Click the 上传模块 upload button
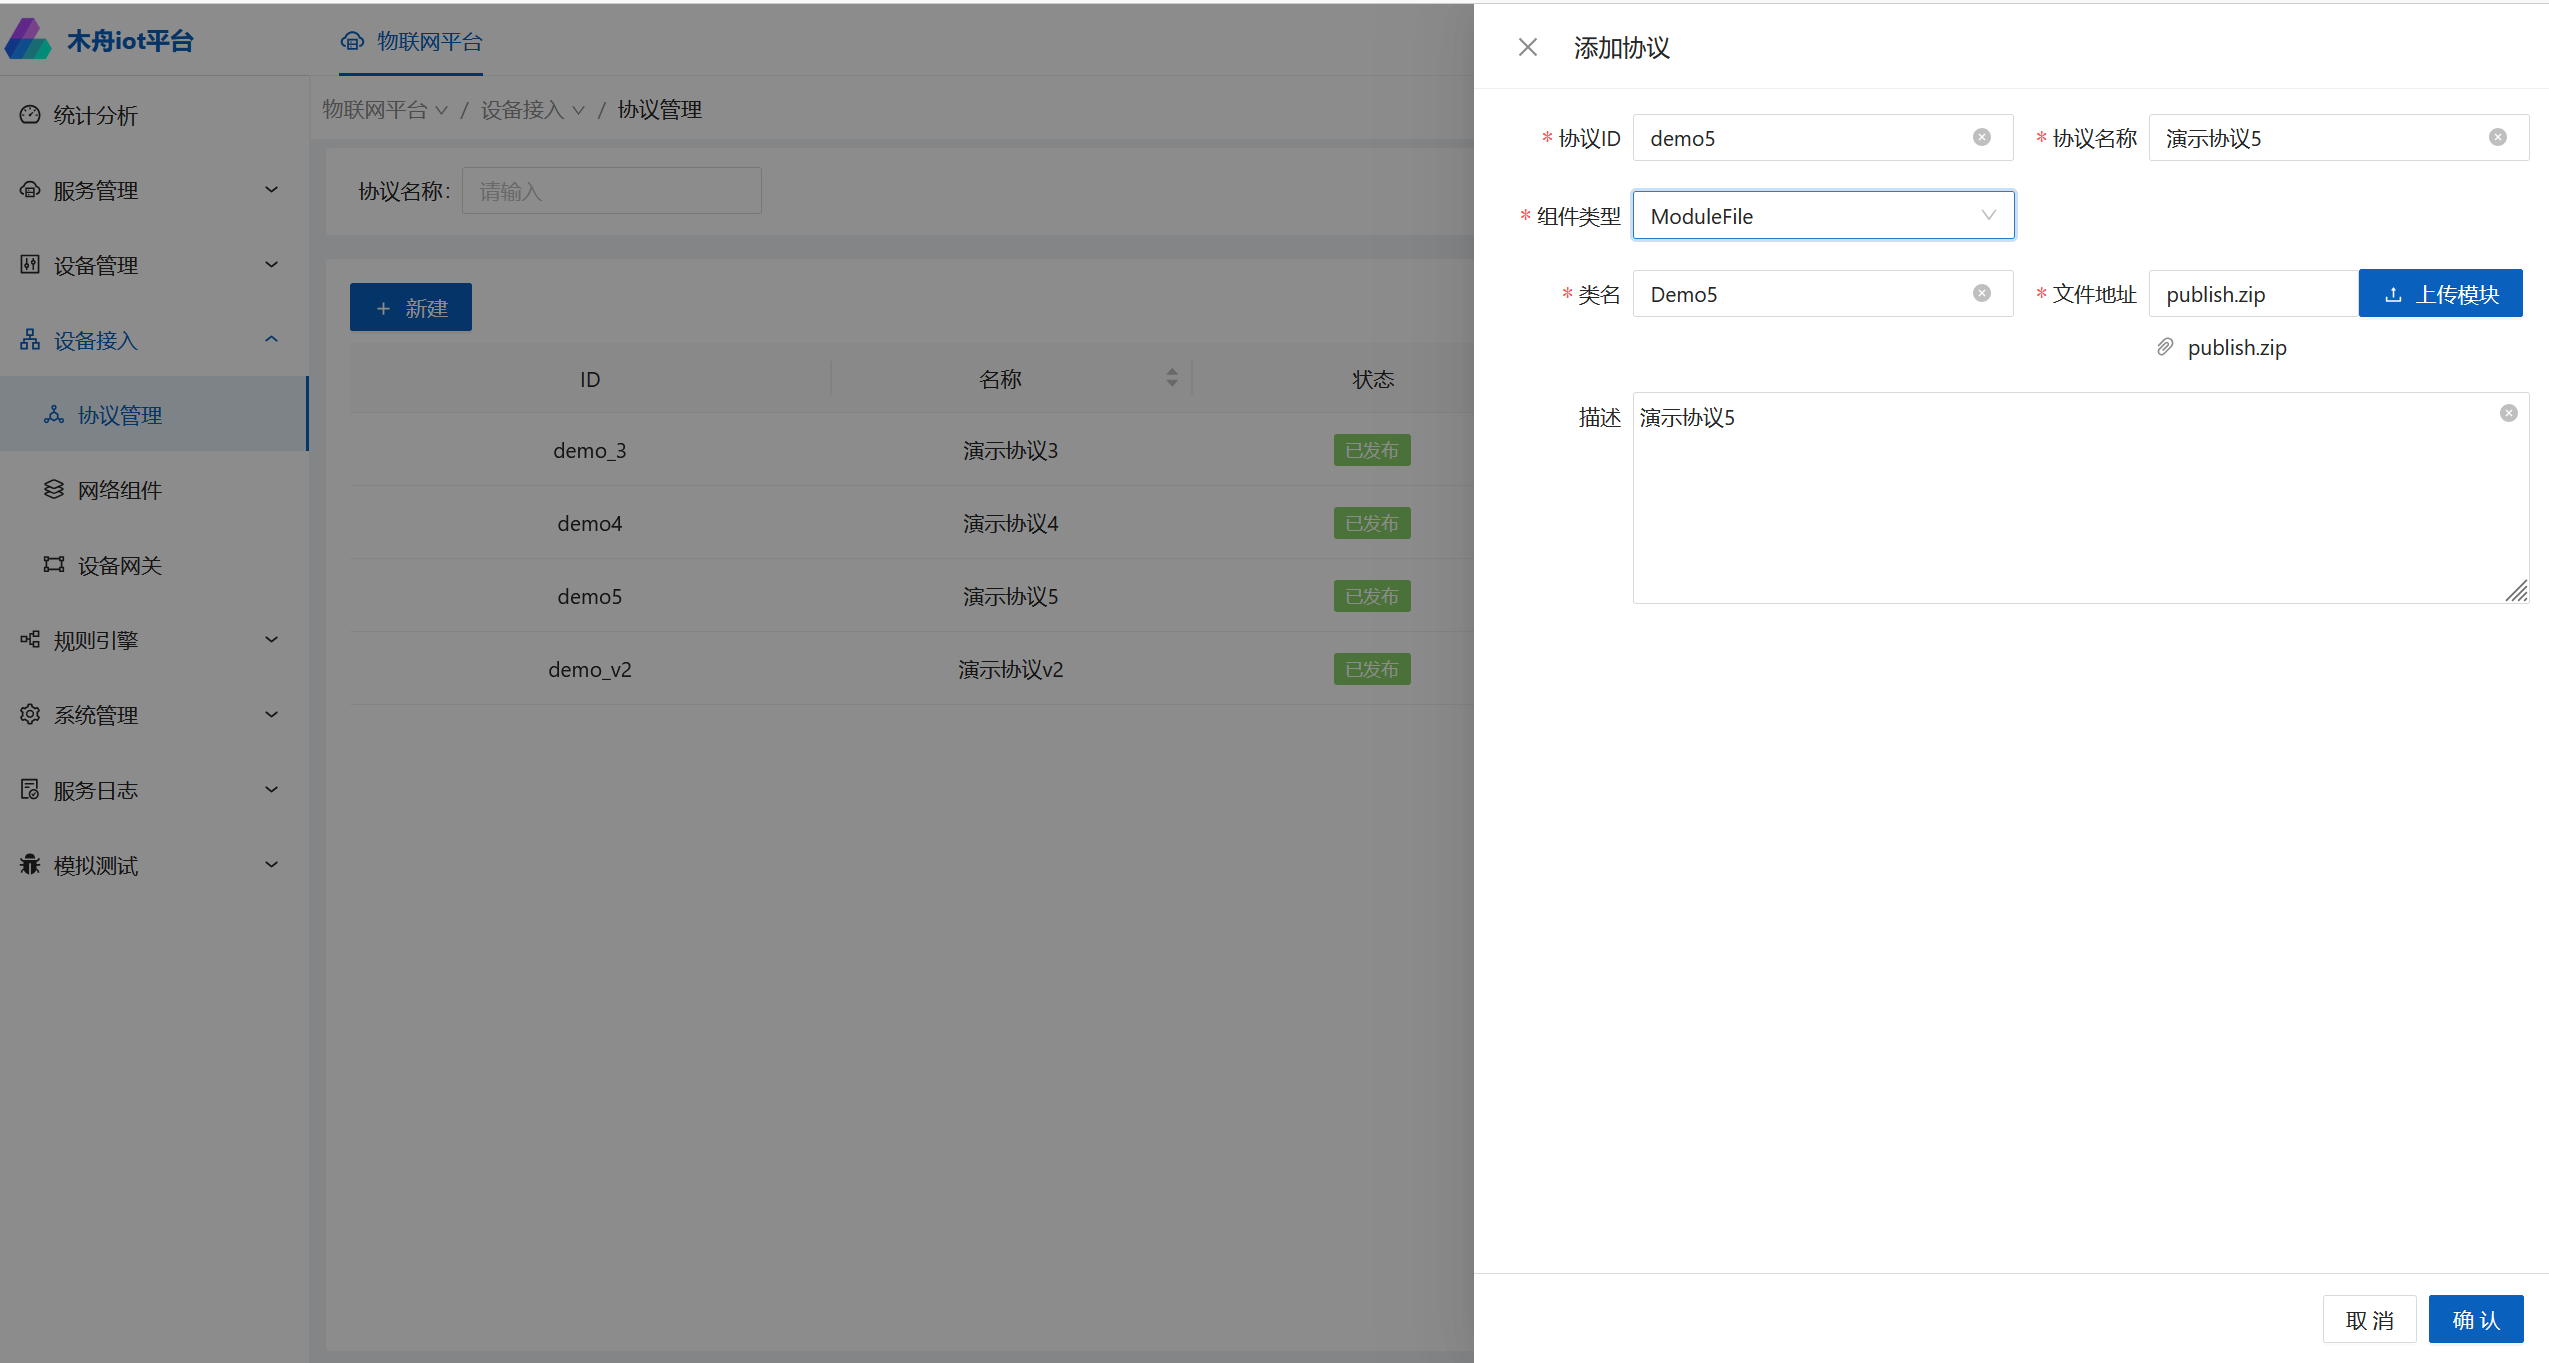The height and width of the screenshot is (1363, 2549). [x=2439, y=294]
